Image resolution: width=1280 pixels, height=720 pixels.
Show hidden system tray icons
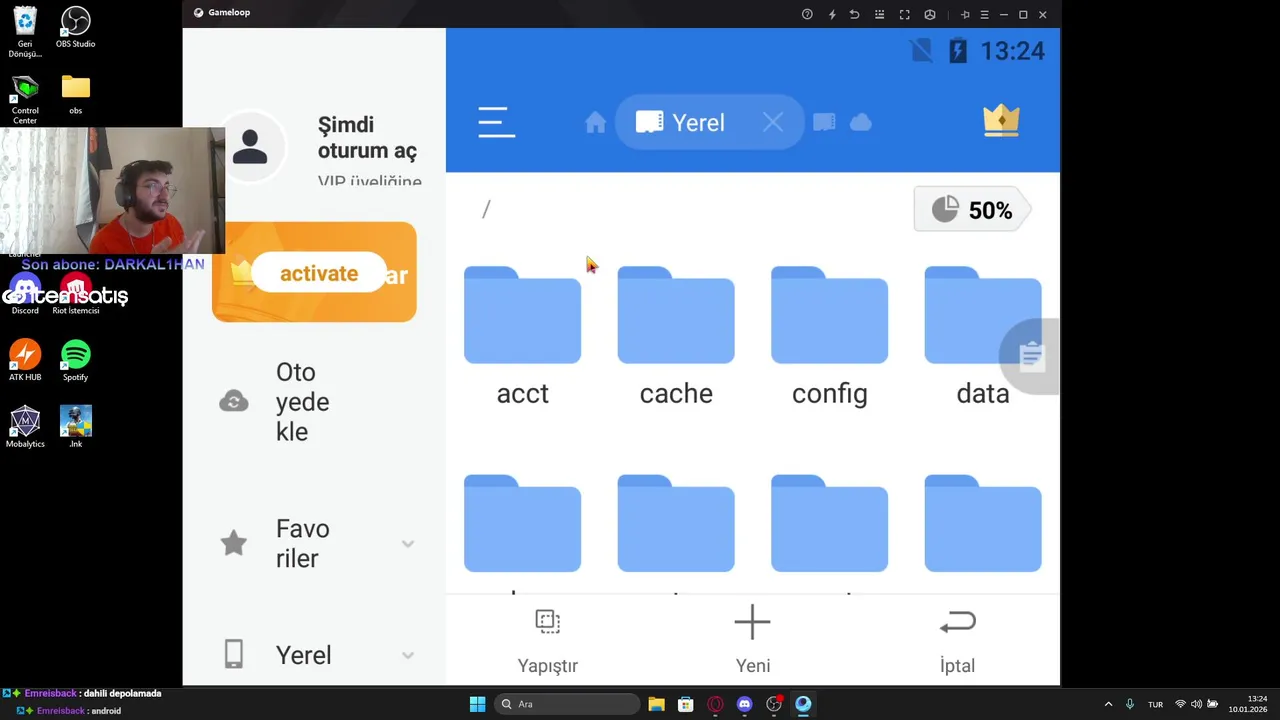point(1108,704)
